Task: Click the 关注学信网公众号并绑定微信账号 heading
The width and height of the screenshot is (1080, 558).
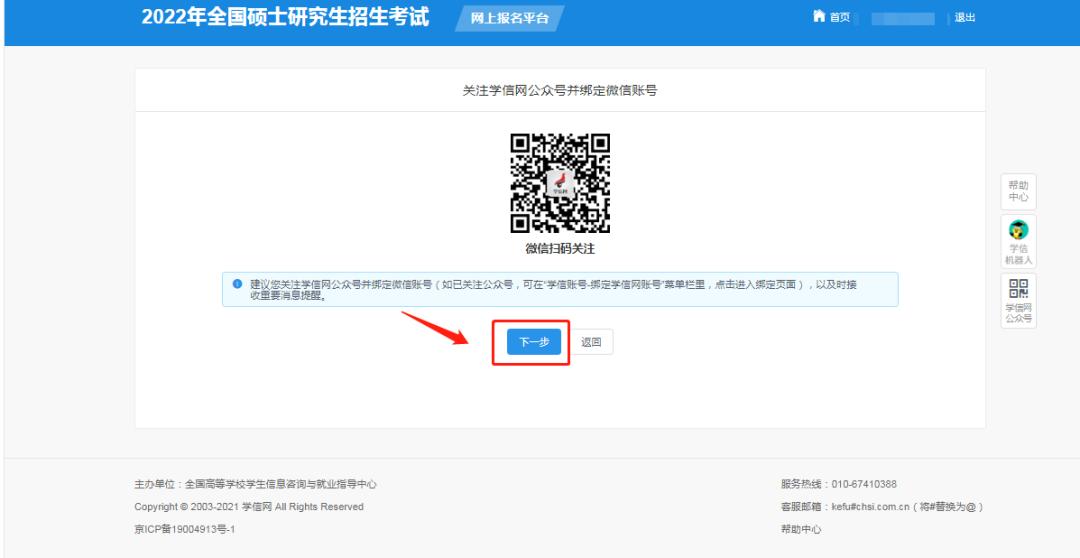Action: (x=560, y=90)
